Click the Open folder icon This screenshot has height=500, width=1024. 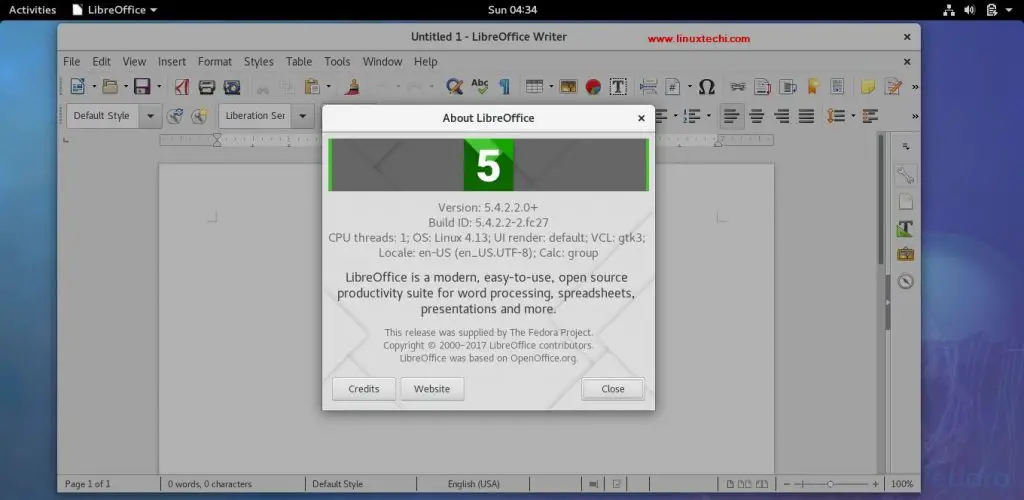[110, 86]
